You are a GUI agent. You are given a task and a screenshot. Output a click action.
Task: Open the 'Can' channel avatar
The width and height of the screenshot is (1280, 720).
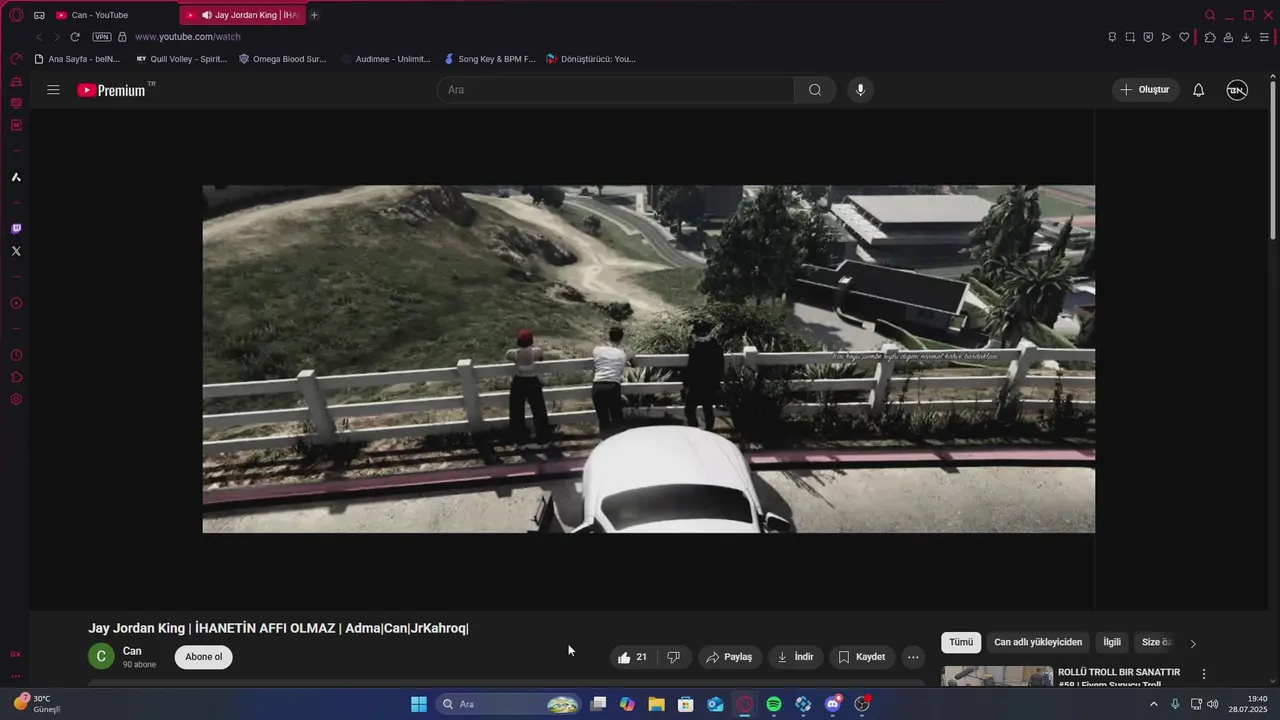[101, 657]
